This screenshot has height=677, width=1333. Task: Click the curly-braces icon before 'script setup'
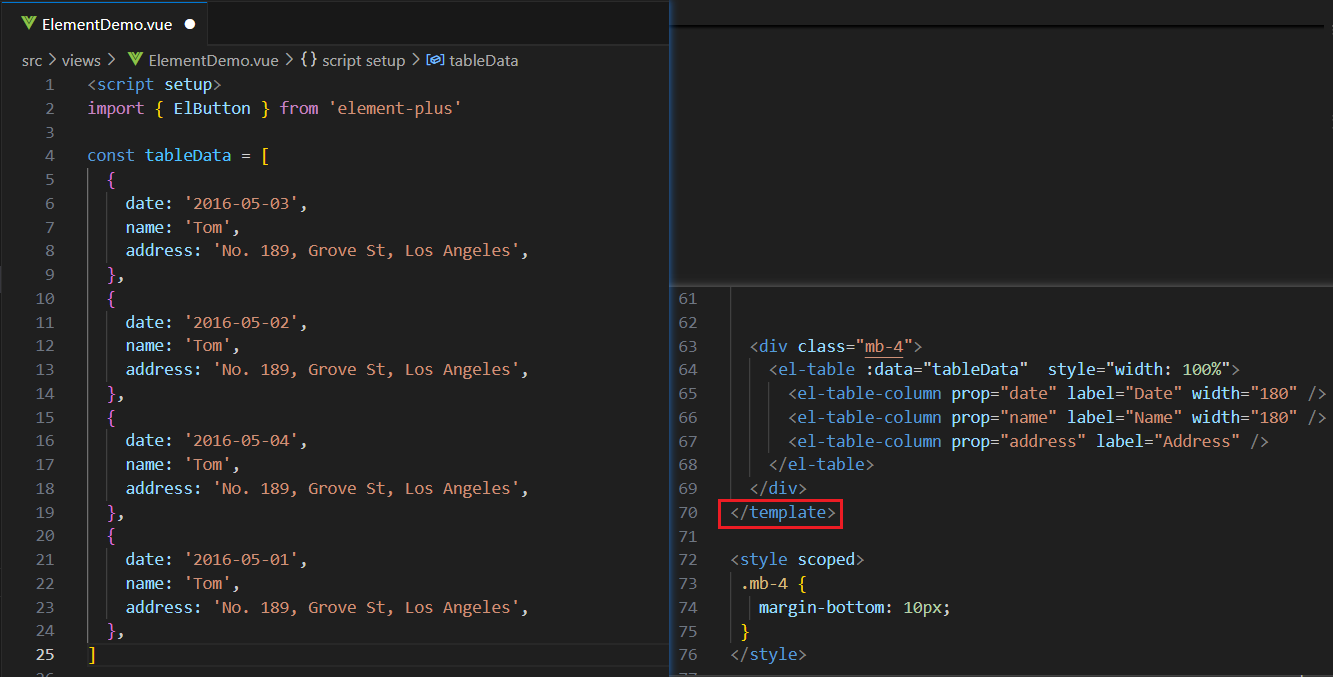coord(309,60)
